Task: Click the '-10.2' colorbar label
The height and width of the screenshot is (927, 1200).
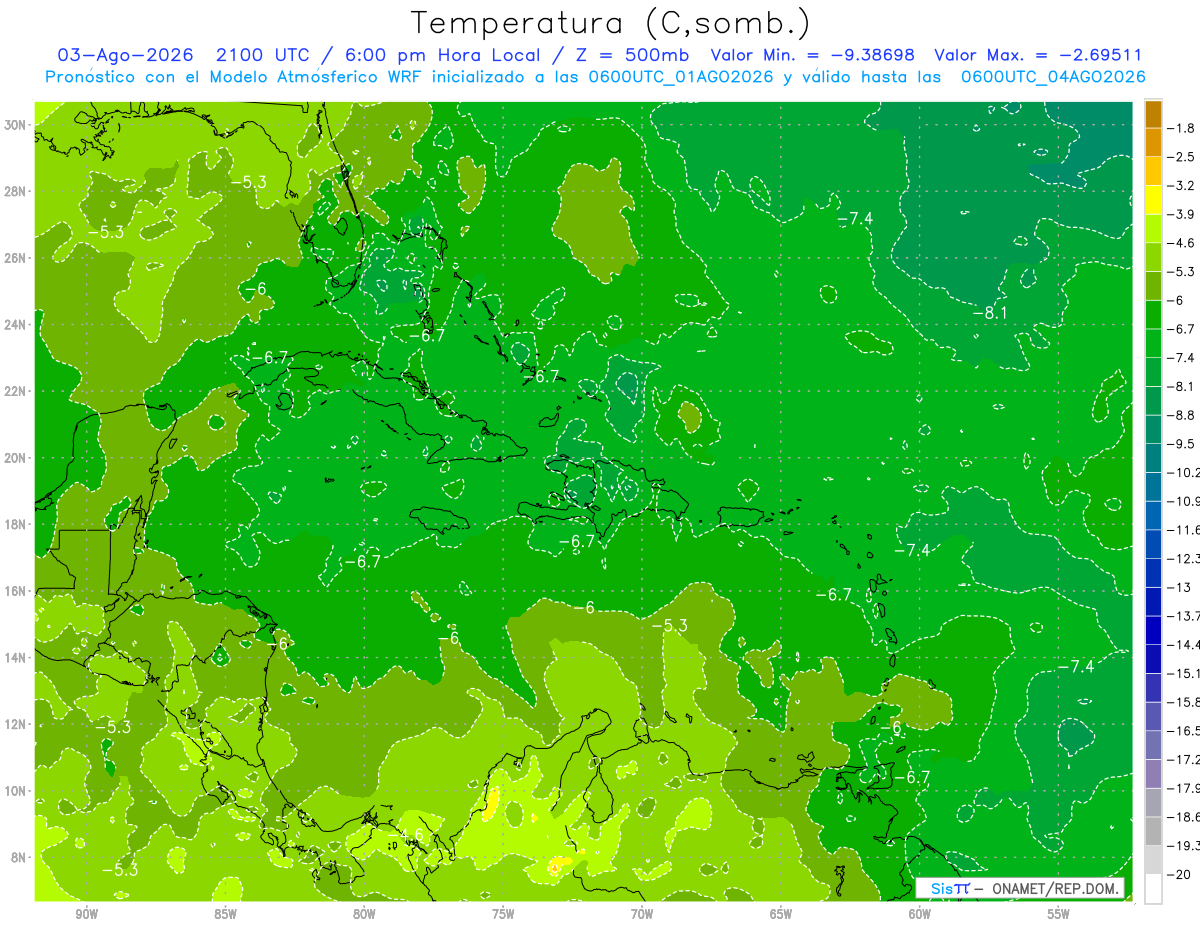Action: [x=1183, y=473]
